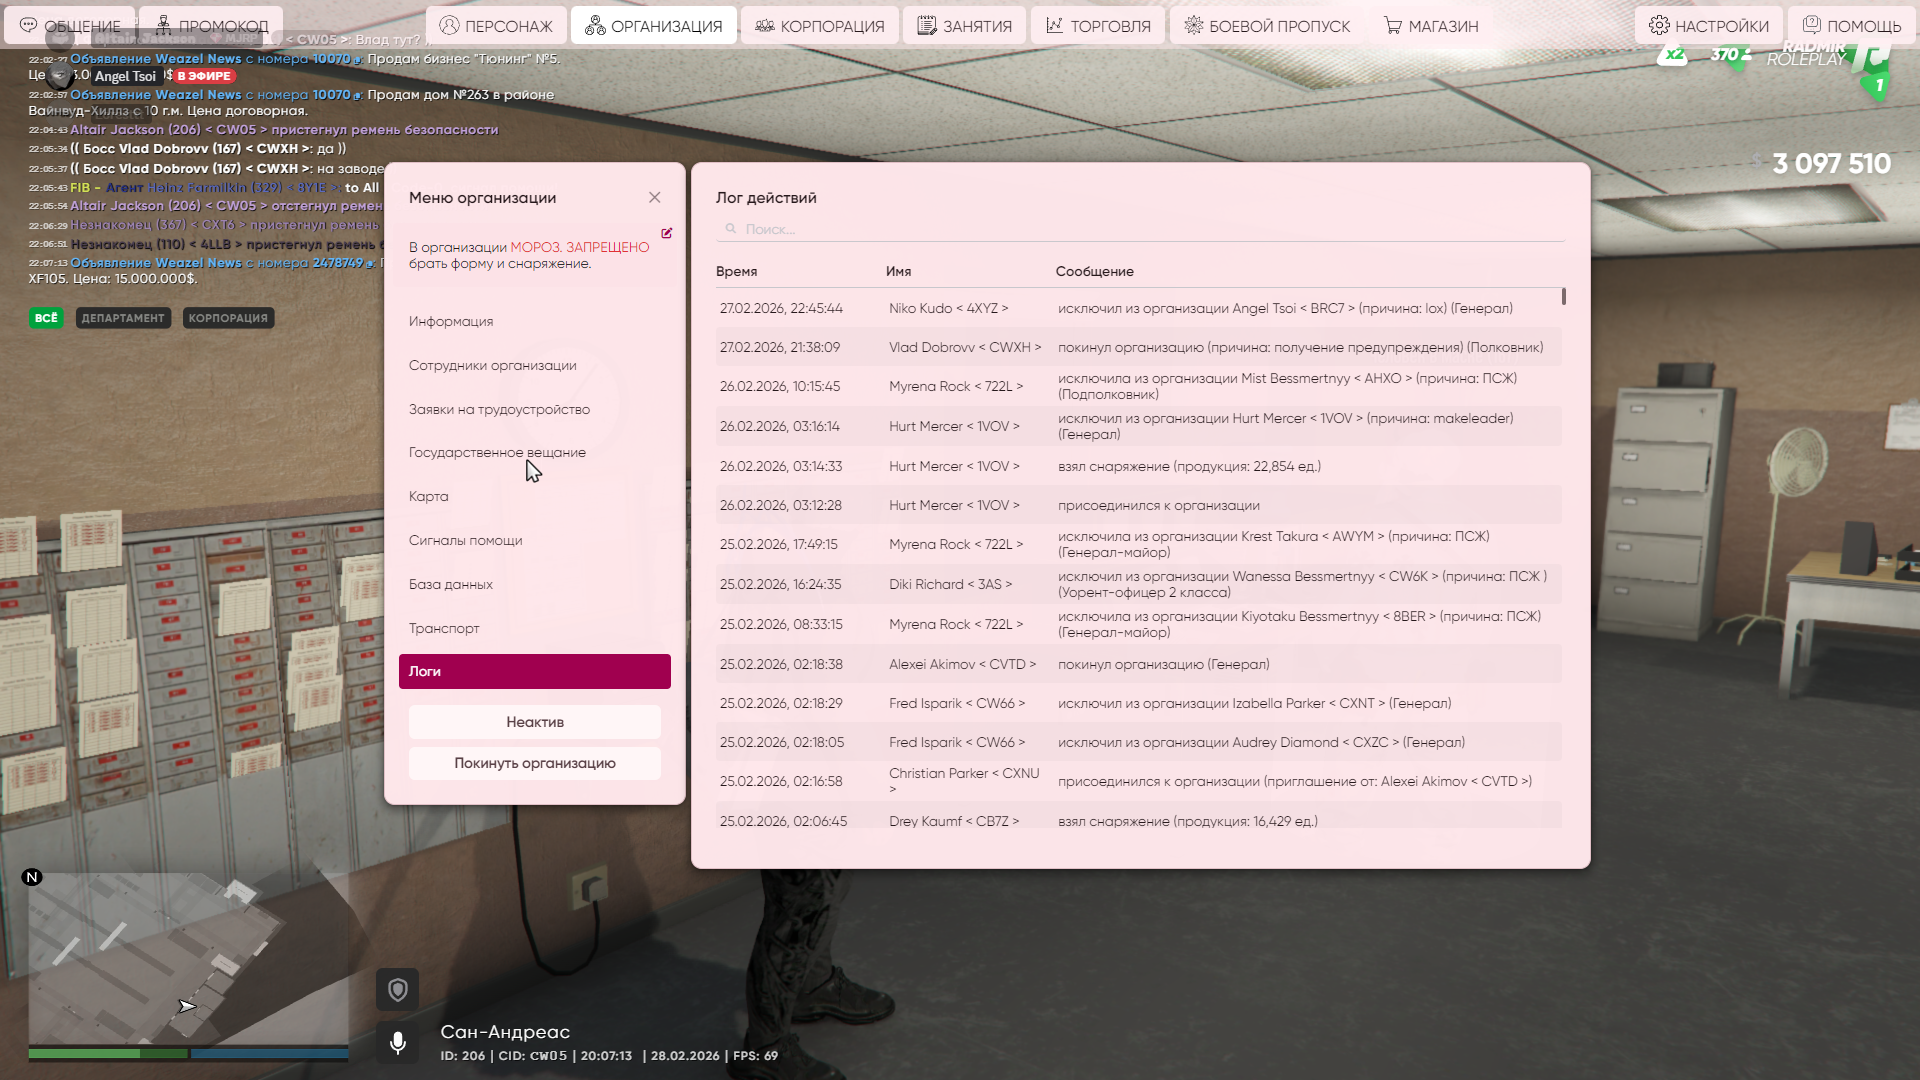1920x1080 pixels.
Task: Open Заявки на трудоустройство section
Action: coord(499,409)
